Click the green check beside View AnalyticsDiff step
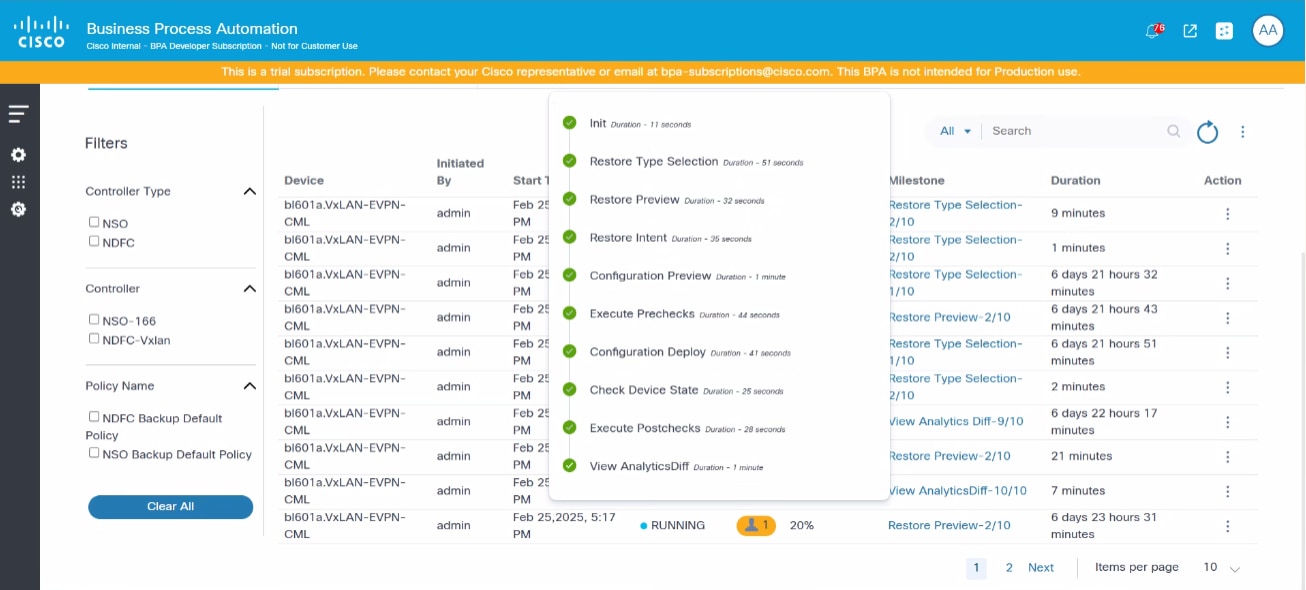The image size is (1306, 590). [570, 465]
